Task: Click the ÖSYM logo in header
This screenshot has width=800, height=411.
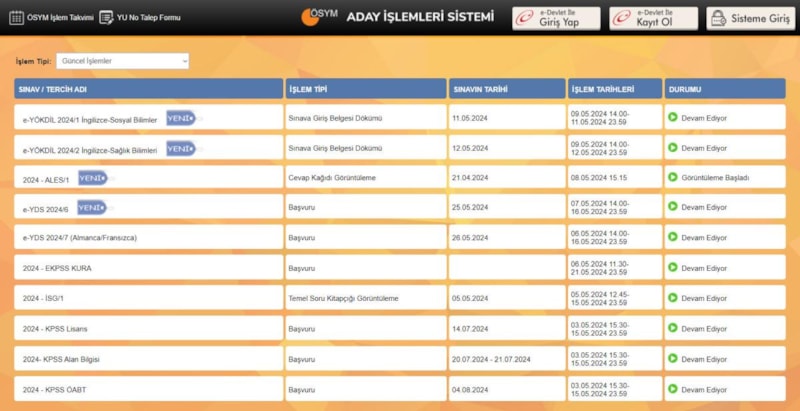Action: [x=320, y=17]
